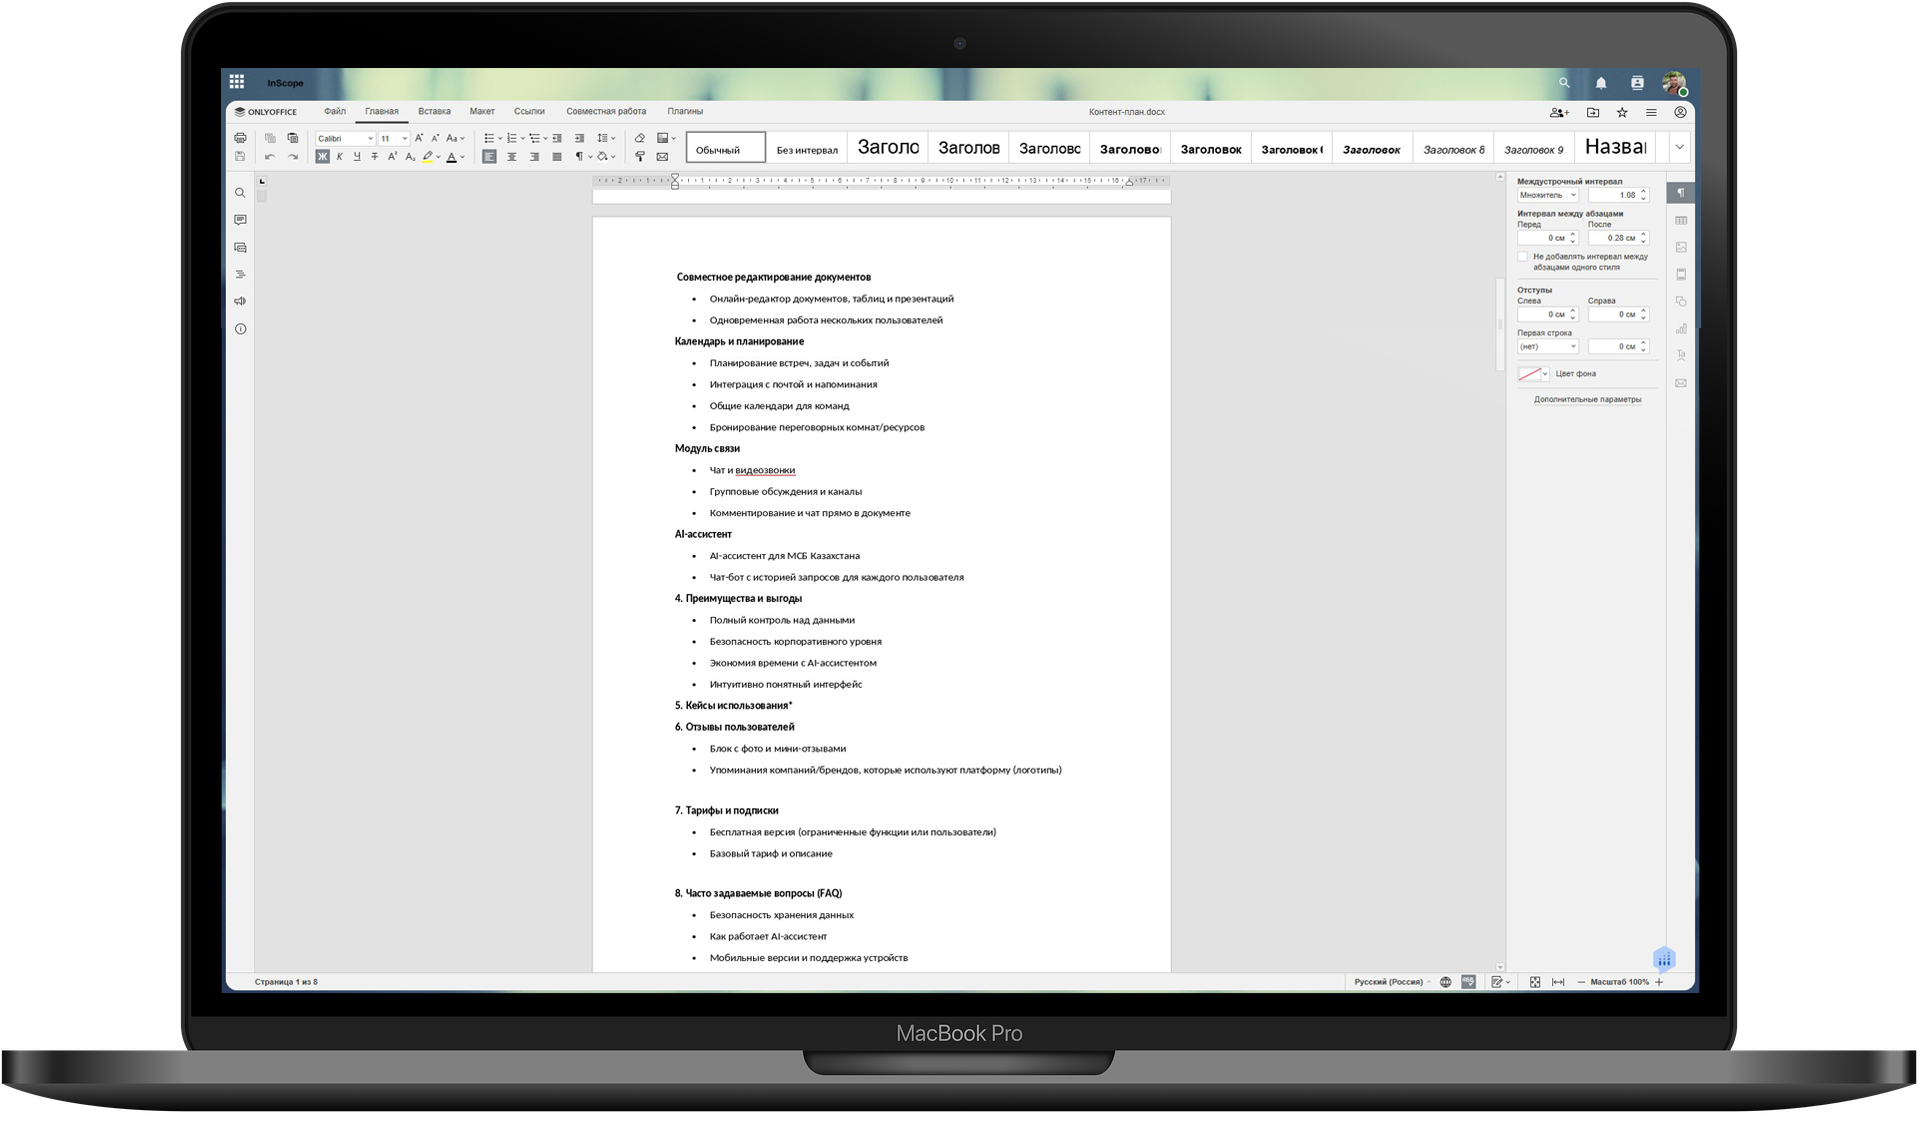Toggle Strikethrough formatting
Screen dimensions: 1920x1140
point(375,156)
